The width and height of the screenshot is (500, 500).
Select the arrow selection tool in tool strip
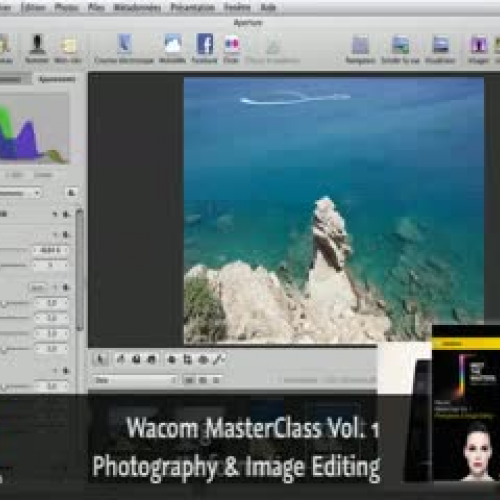101,360
